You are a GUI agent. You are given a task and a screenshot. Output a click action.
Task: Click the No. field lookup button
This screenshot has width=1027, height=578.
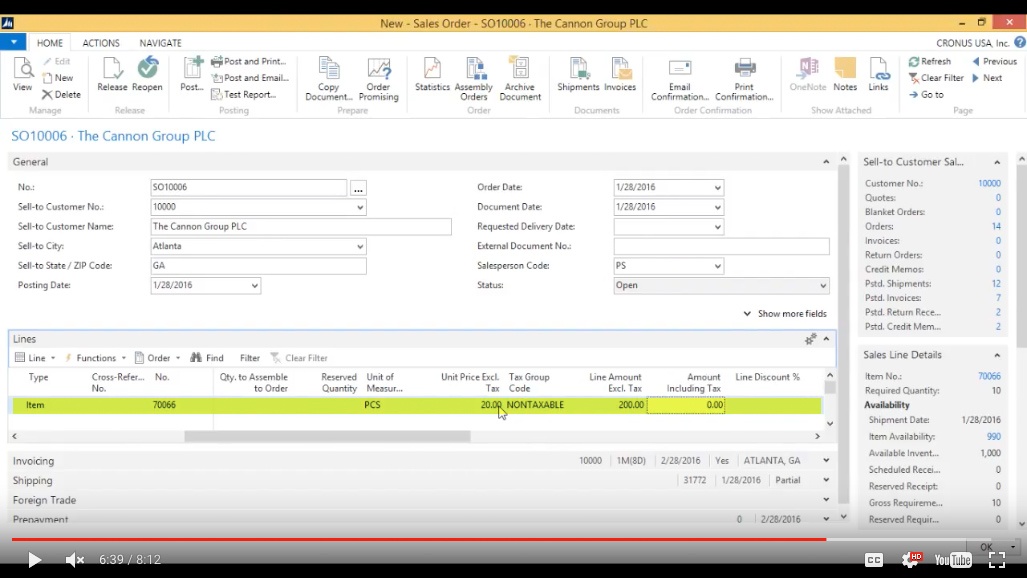358,189
